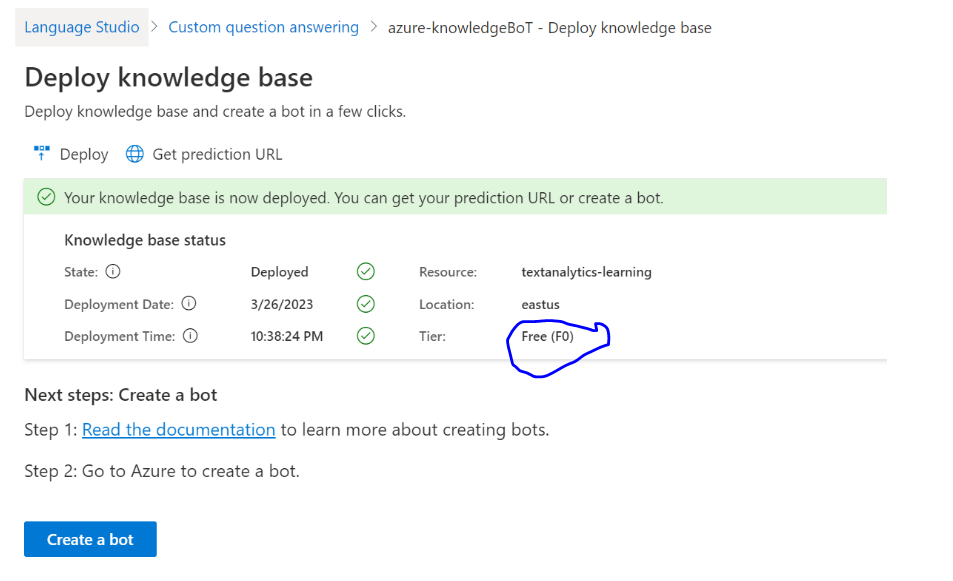
Task: Click the State: label
Action: point(81,272)
